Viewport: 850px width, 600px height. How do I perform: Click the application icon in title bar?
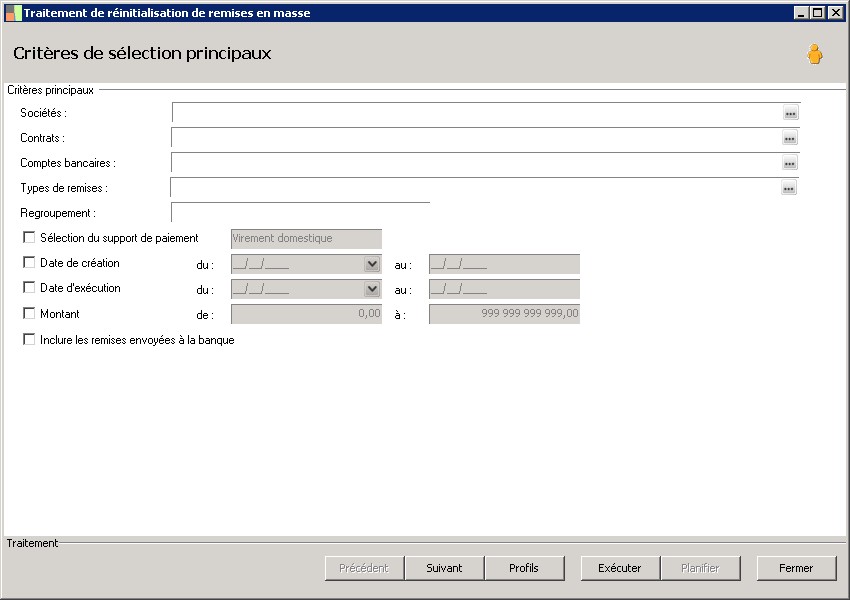click(13, 13)
